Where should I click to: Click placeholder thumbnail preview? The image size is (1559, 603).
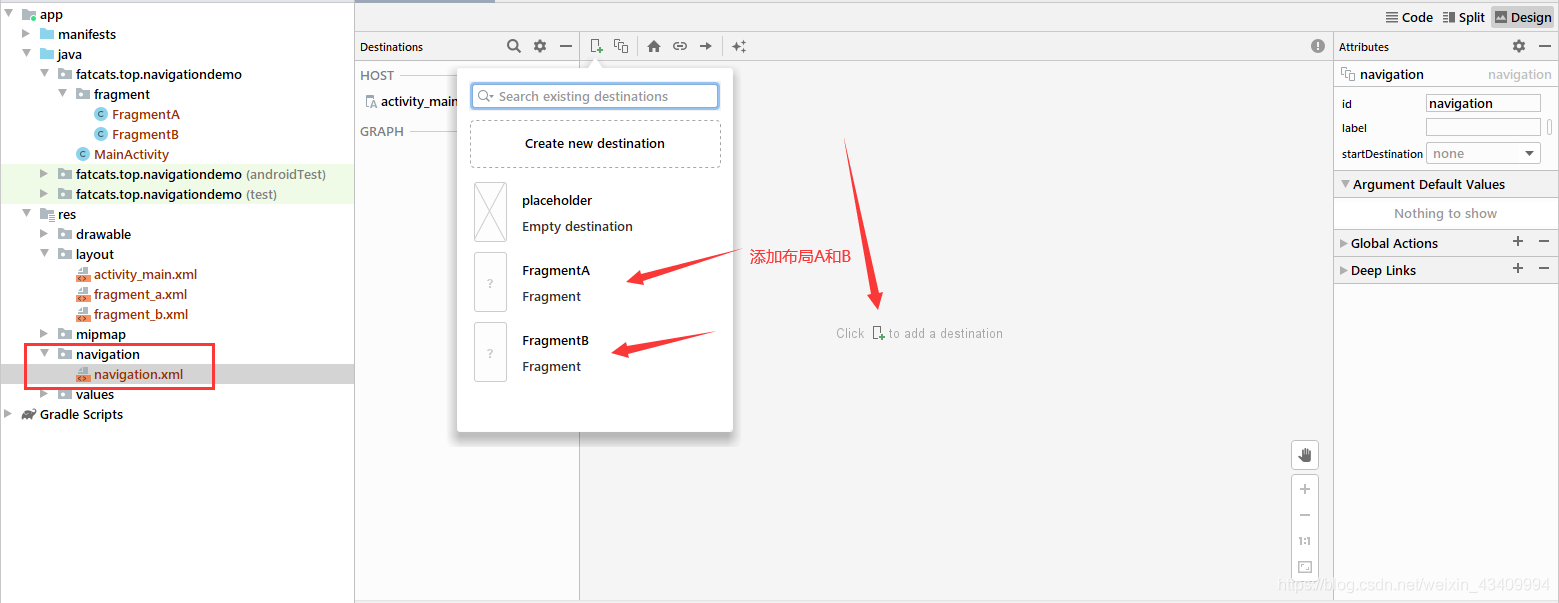(x=490, y=212)
